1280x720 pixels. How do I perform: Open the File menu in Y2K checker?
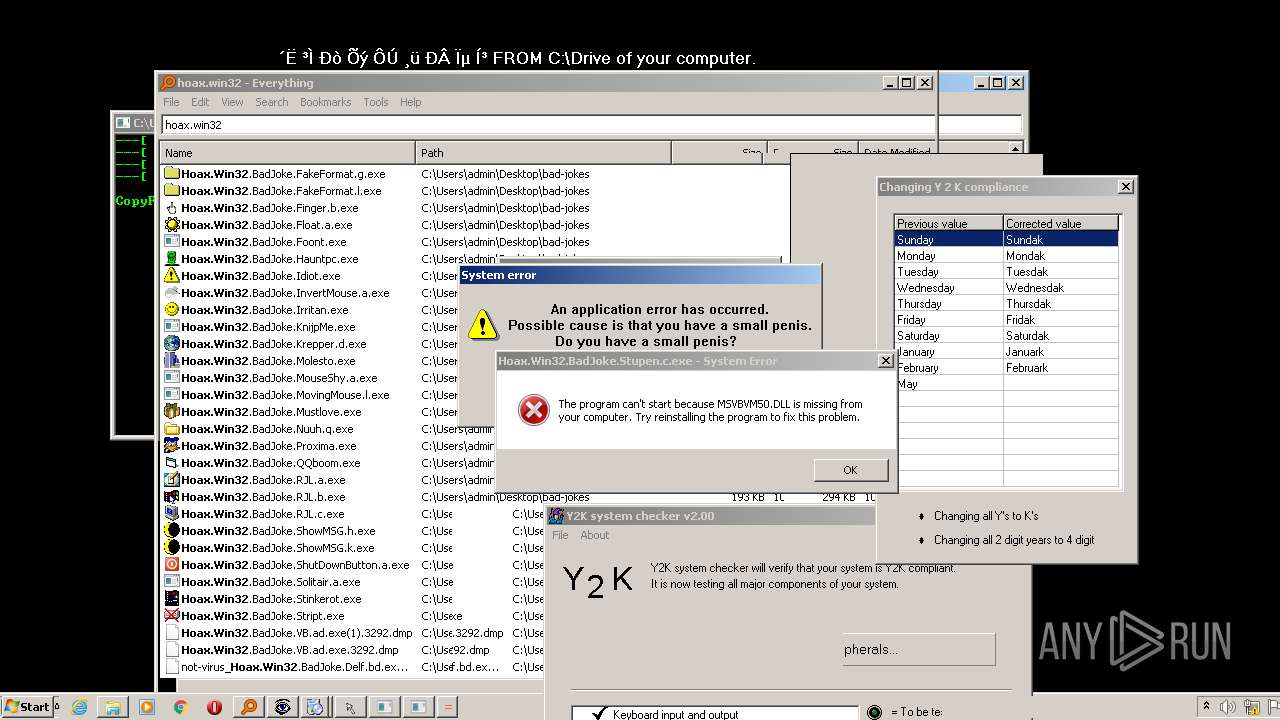[560, 535]
